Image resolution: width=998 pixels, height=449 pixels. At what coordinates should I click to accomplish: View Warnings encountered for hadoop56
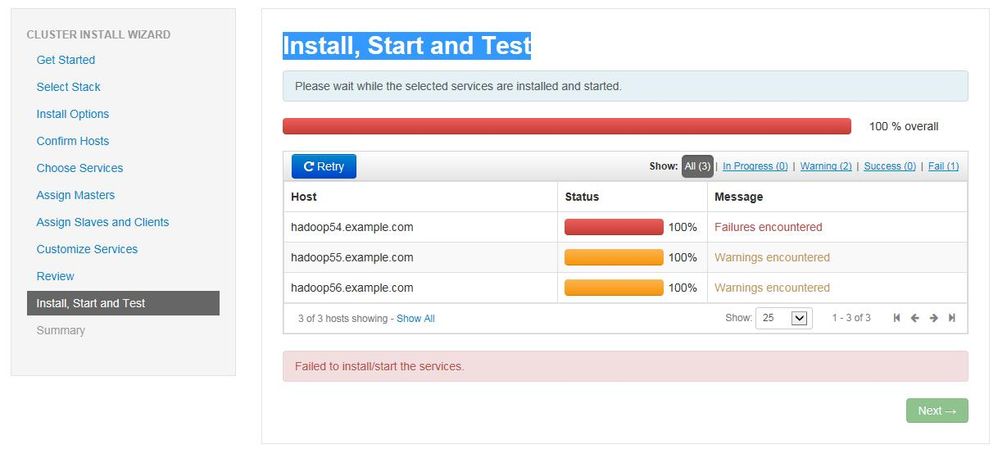tap(772, 287)
